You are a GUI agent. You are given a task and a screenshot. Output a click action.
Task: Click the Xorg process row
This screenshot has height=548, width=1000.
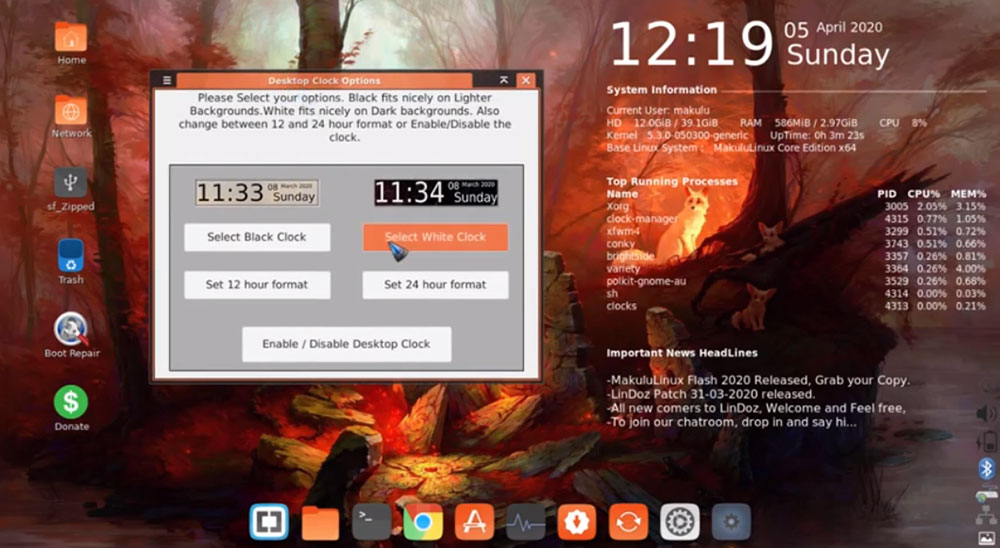pos(796,206)
